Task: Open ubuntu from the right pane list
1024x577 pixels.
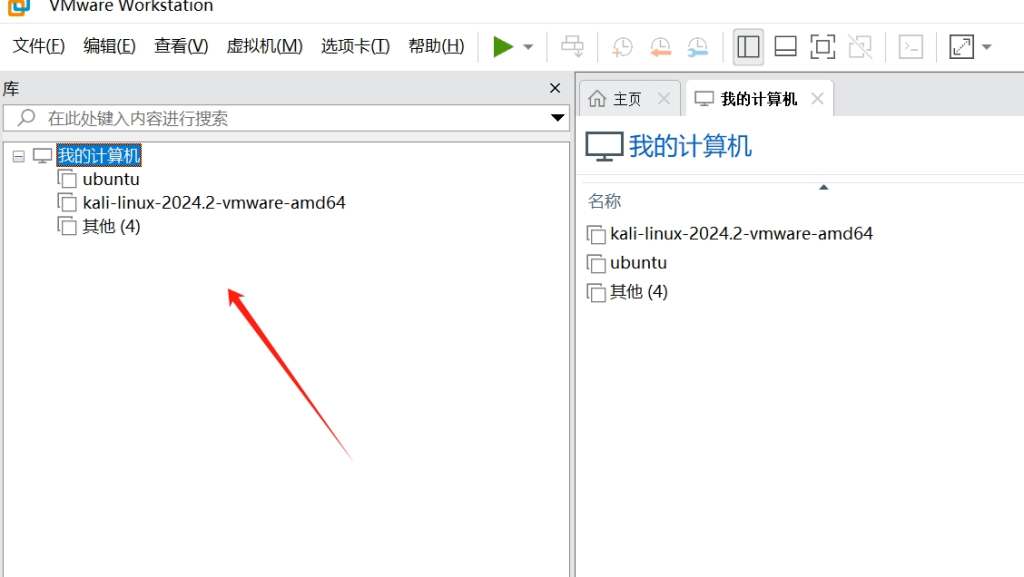Action: (x=638, y=262)
